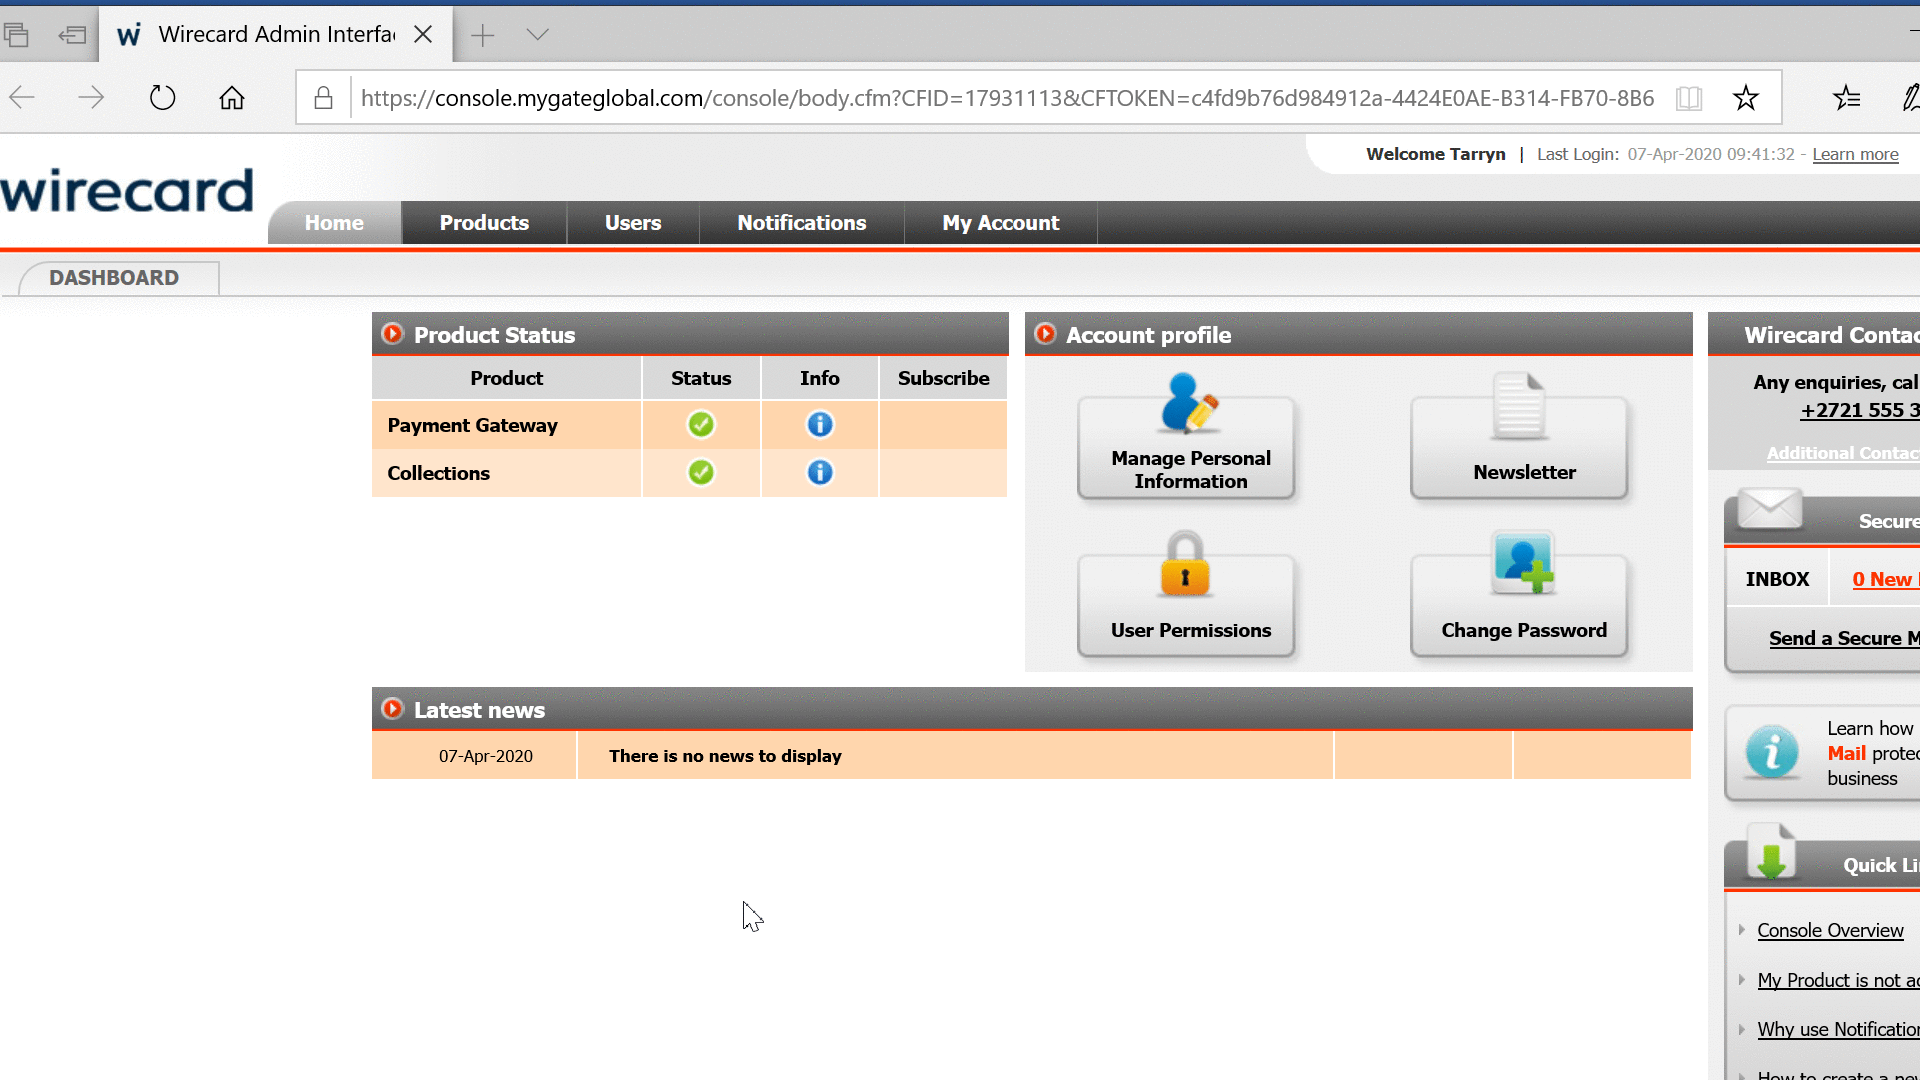The height and width of the screenshot is (1080, 1920).
Task: Click the lock icon in the address bar
Action: point(323,97)
